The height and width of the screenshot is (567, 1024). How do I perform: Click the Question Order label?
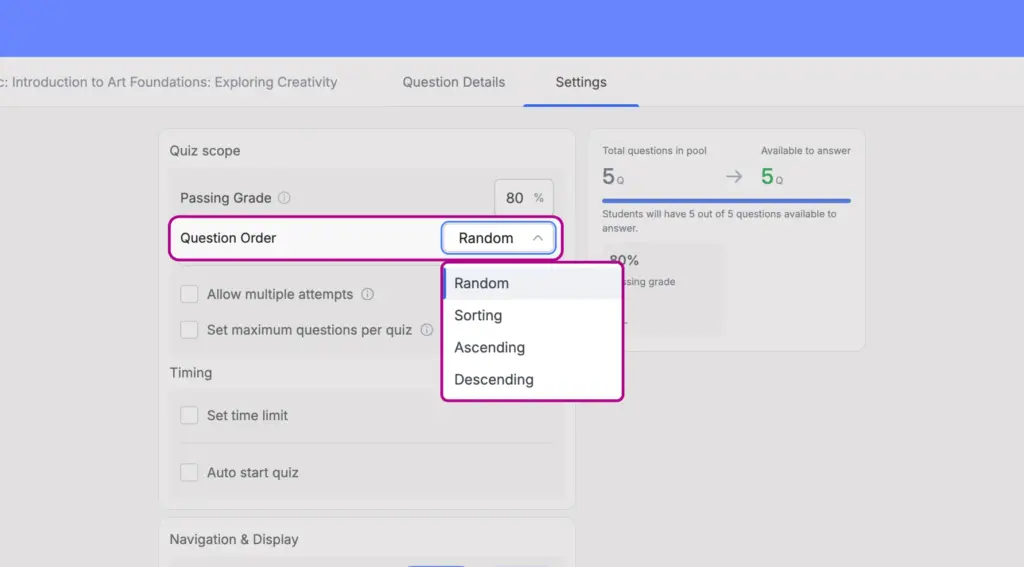click(x=228, y=238)
